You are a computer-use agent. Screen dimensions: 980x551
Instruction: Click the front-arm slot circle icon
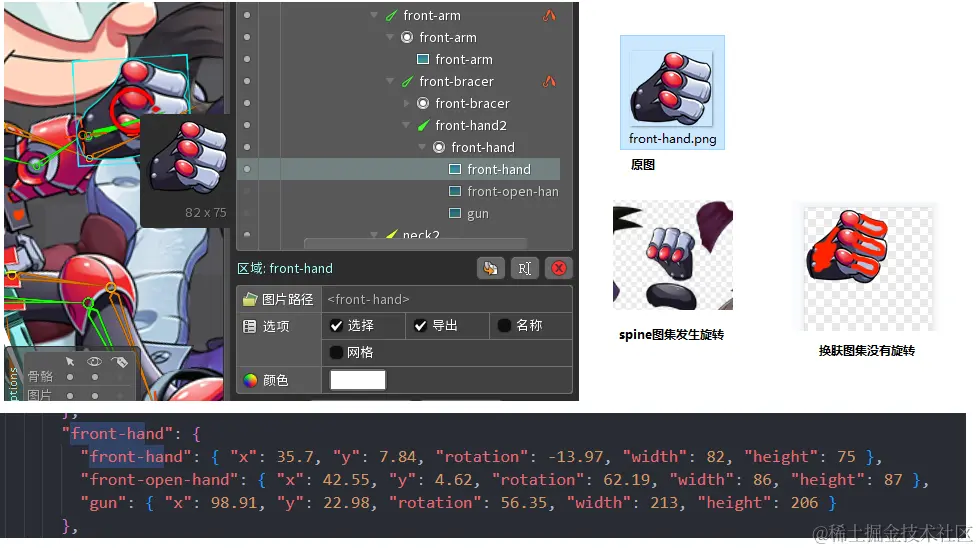[x=407, y=37]
